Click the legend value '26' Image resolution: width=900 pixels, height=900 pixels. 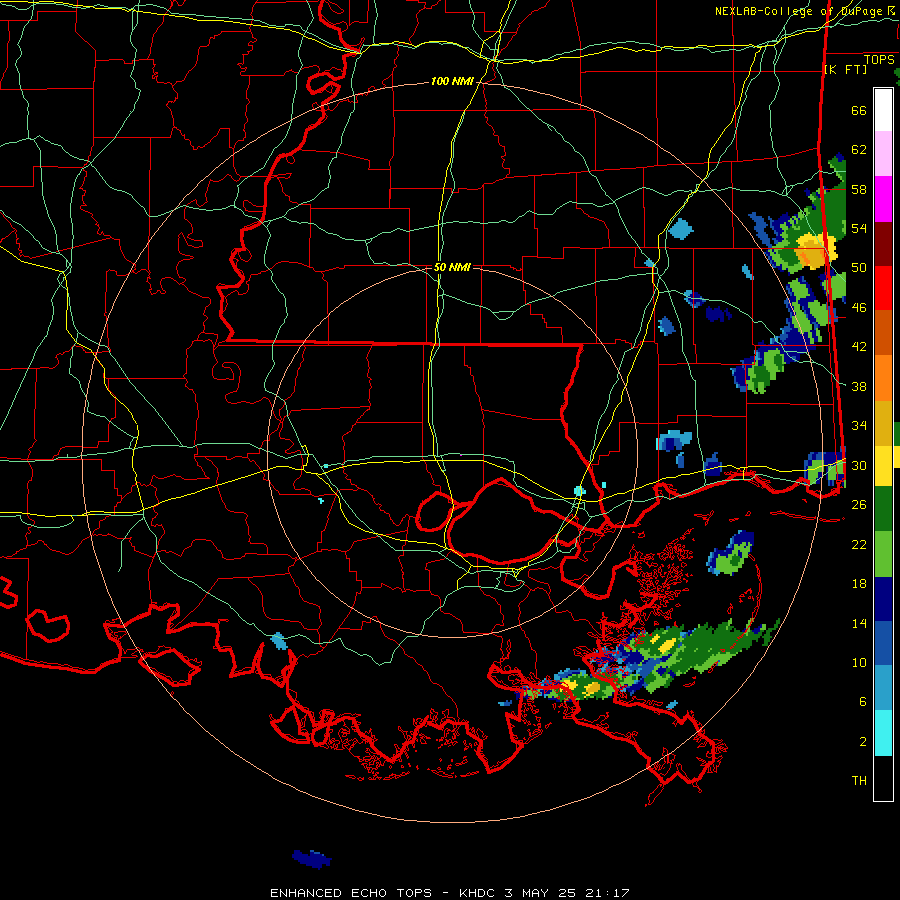pyautogui.click(x=859, y=505)
